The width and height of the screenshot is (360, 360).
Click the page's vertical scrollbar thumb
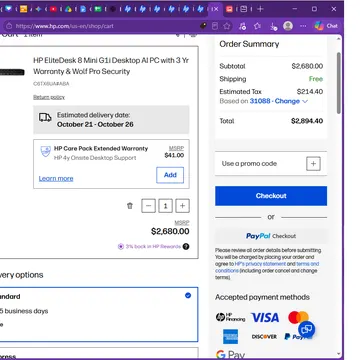coord(339,83)
